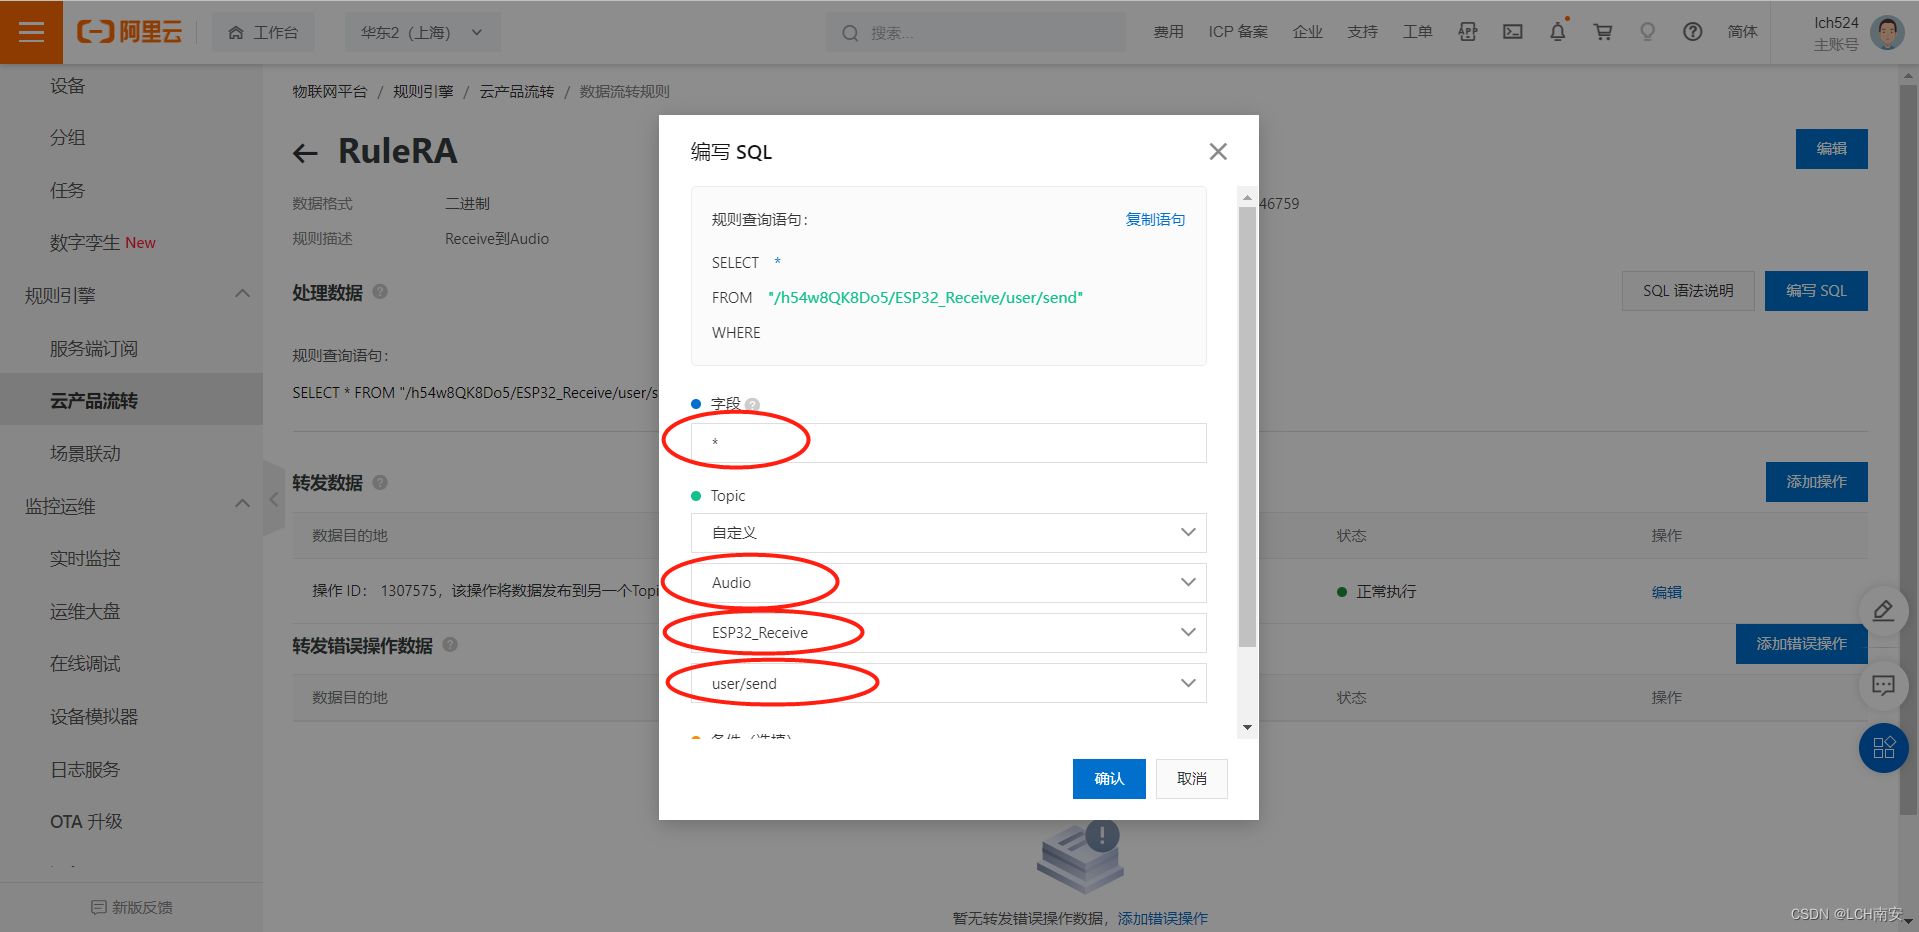Click 复制语句 to copy SQL

tap(1155, 220)
